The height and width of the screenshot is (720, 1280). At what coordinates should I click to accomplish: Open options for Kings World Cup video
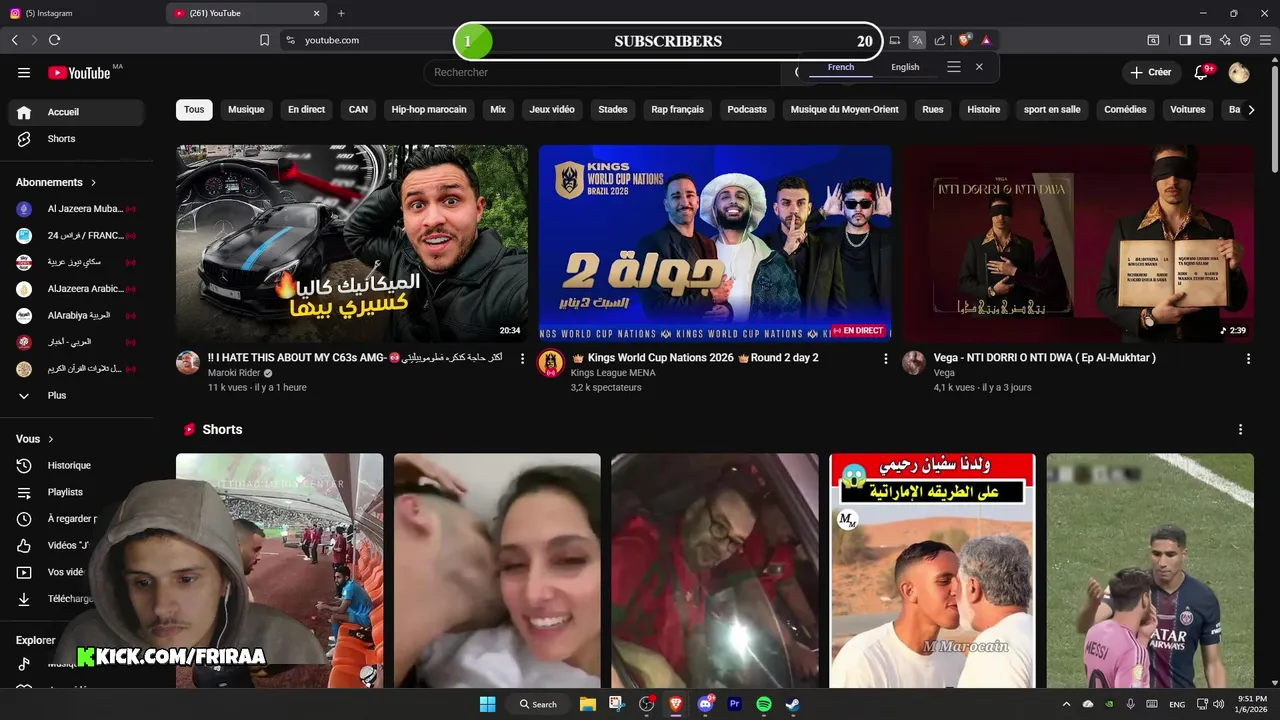885,358
